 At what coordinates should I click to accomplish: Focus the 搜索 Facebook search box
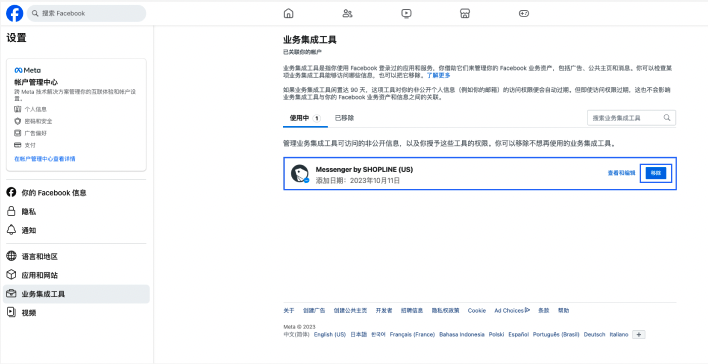87,14
